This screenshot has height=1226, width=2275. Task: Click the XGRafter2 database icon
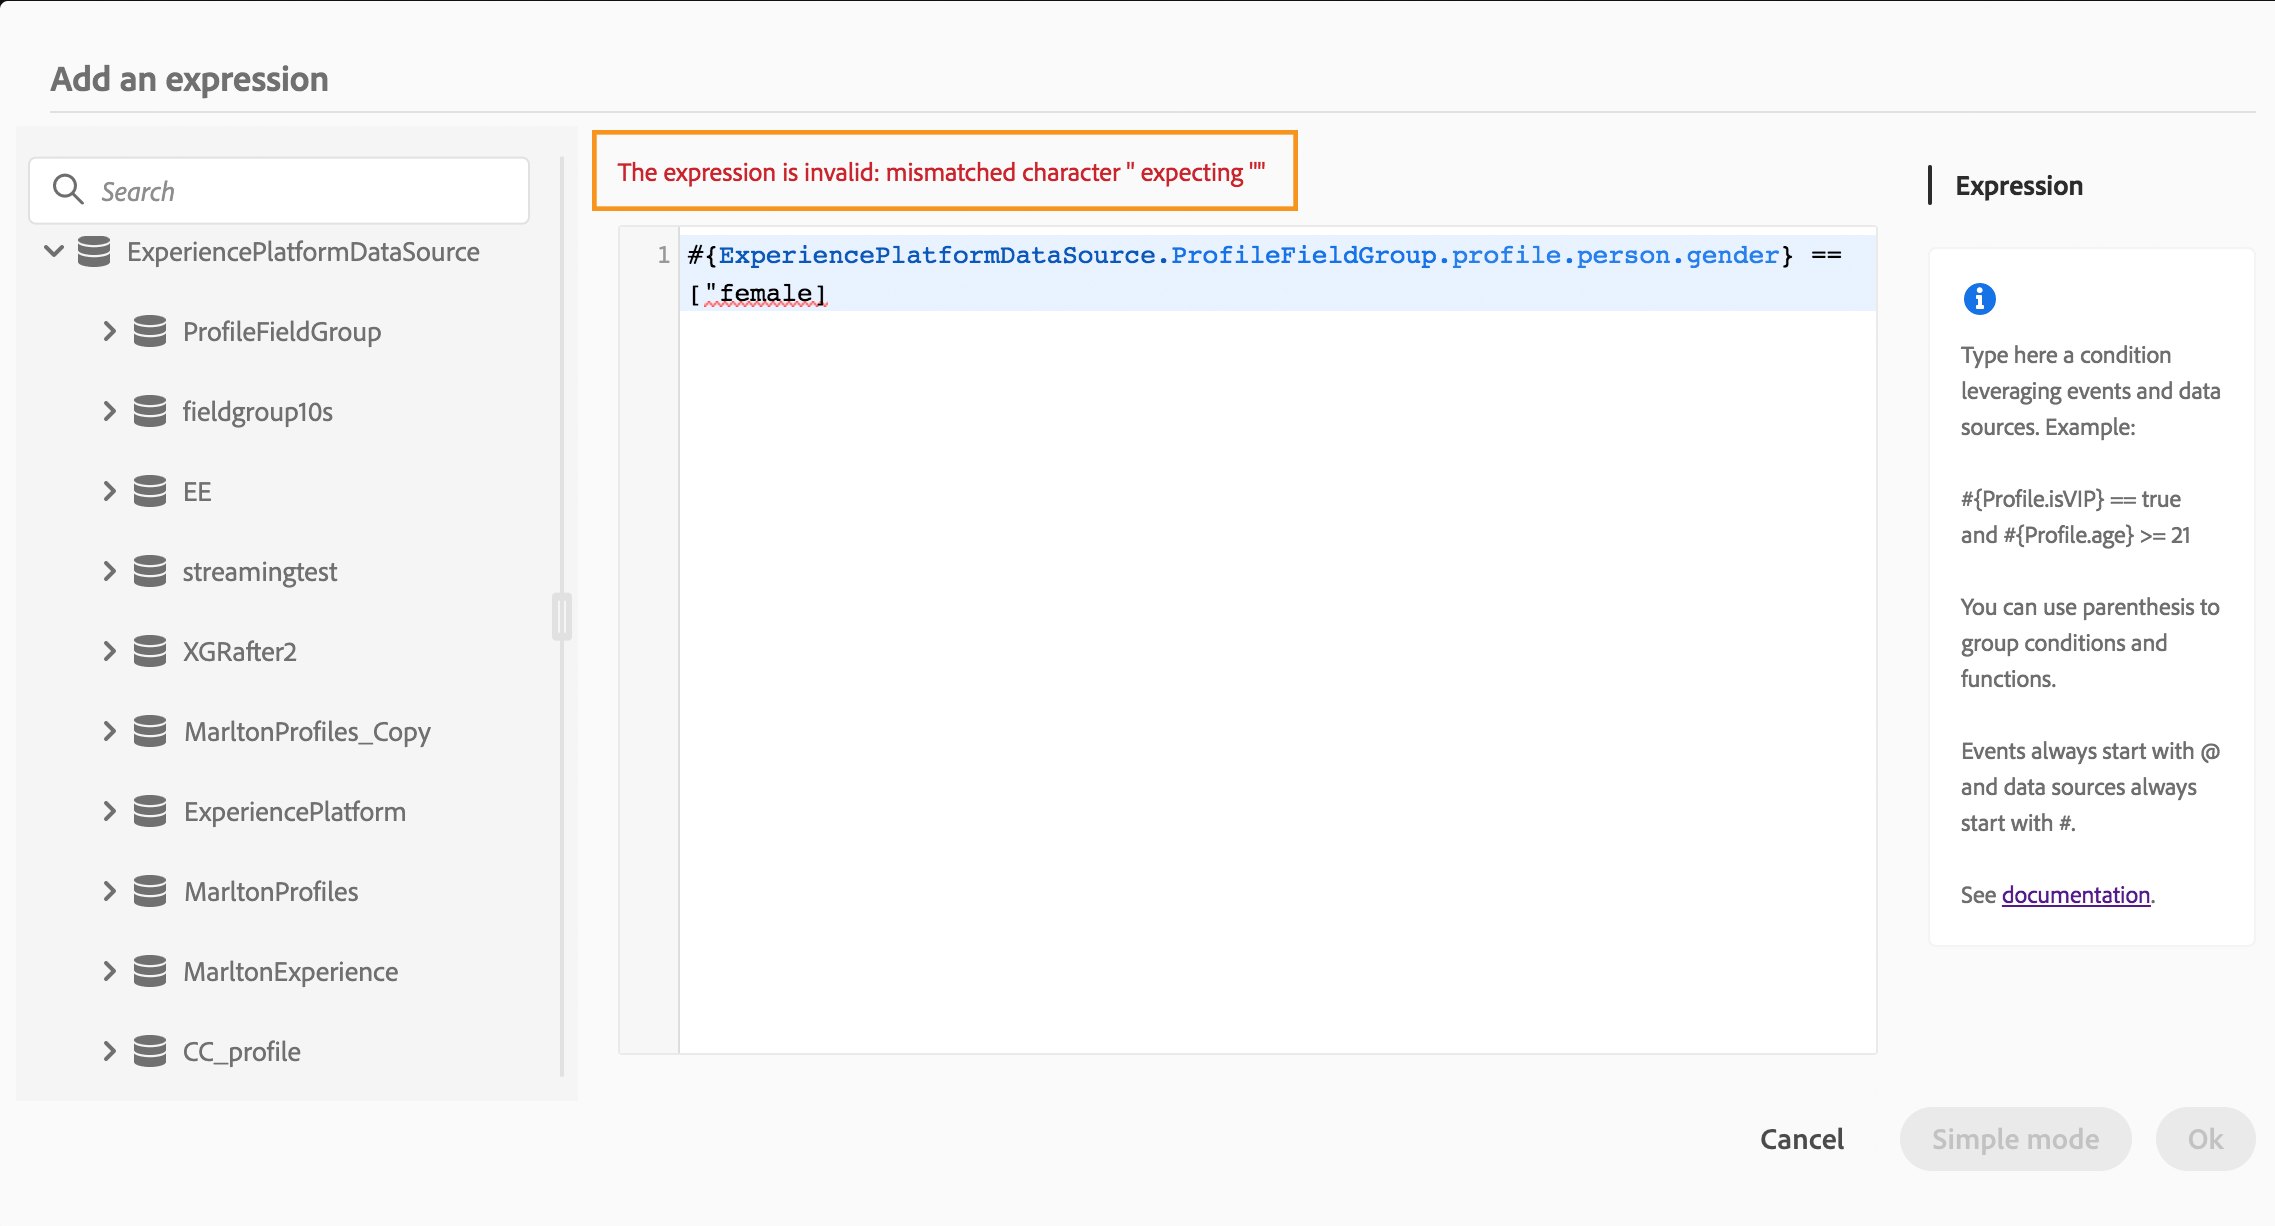pos(150,651)
